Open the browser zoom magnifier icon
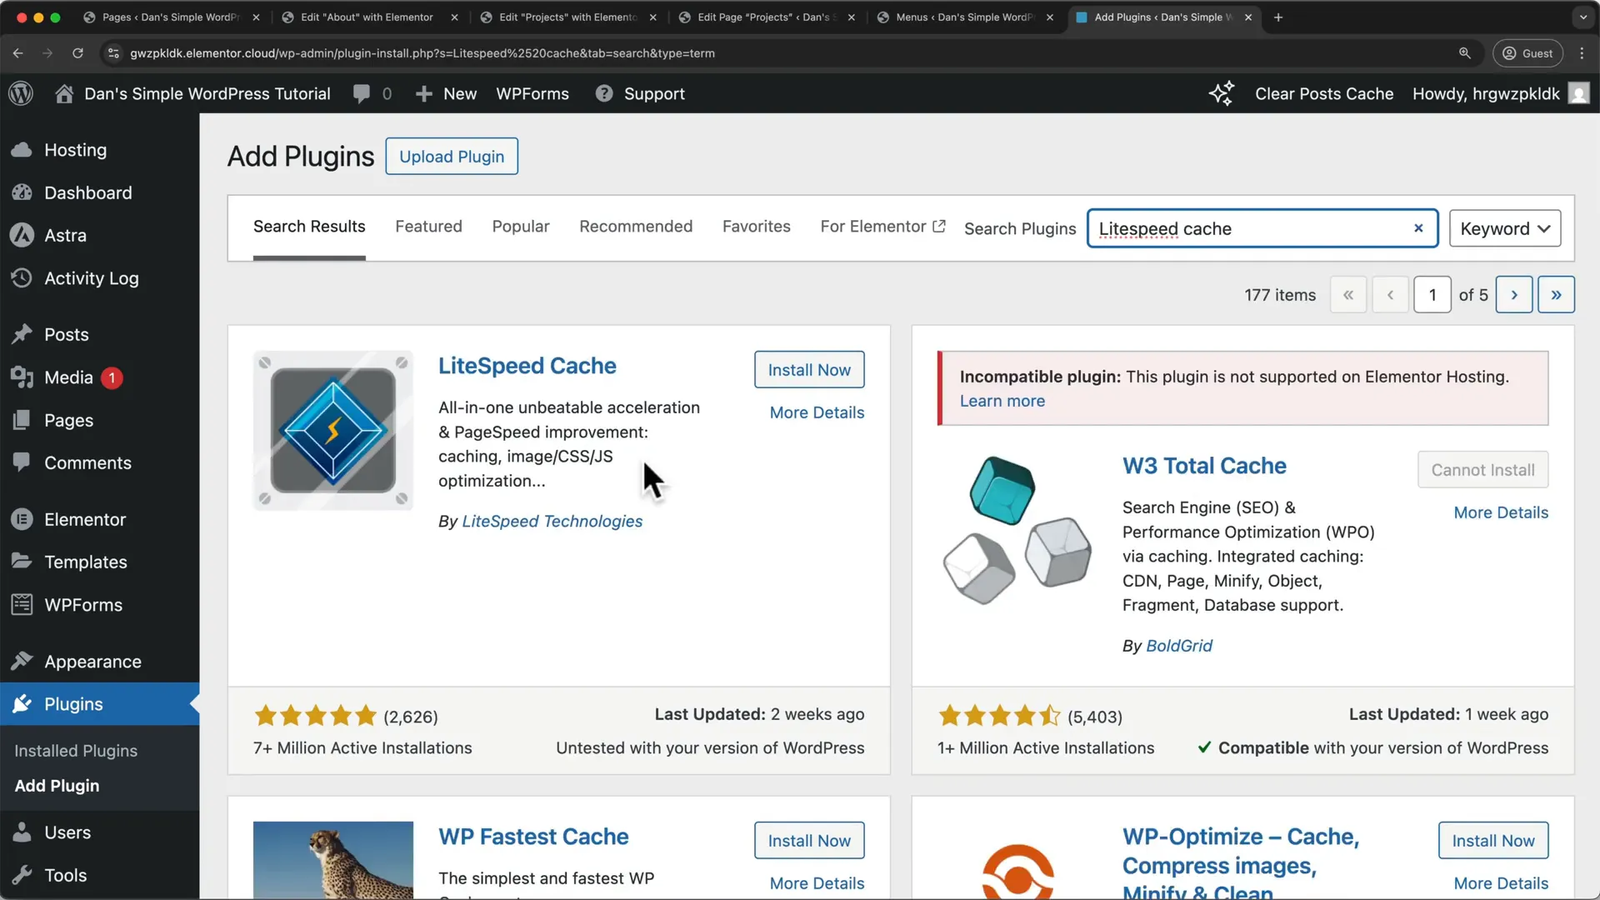Viewport: 1600px width, 900px height. [x=1464, y=53]
